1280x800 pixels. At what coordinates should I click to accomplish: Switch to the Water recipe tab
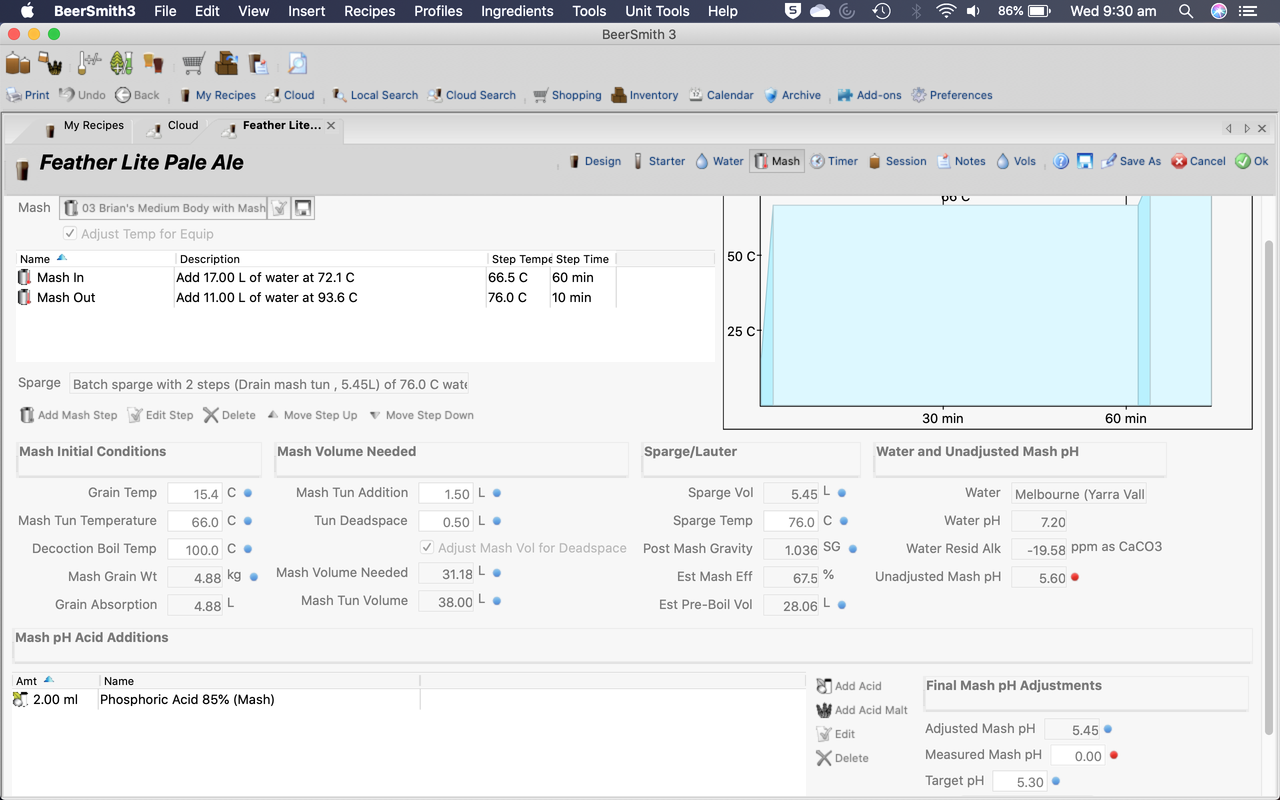tap(719, 161)
